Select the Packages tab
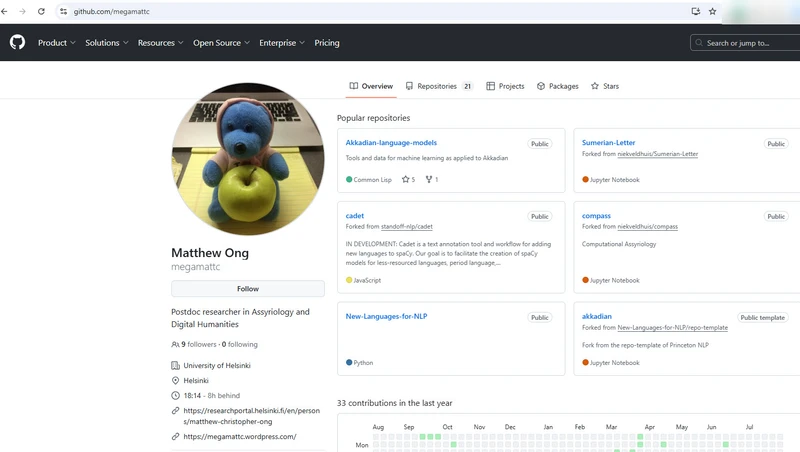800x452 pixels. 558,86
